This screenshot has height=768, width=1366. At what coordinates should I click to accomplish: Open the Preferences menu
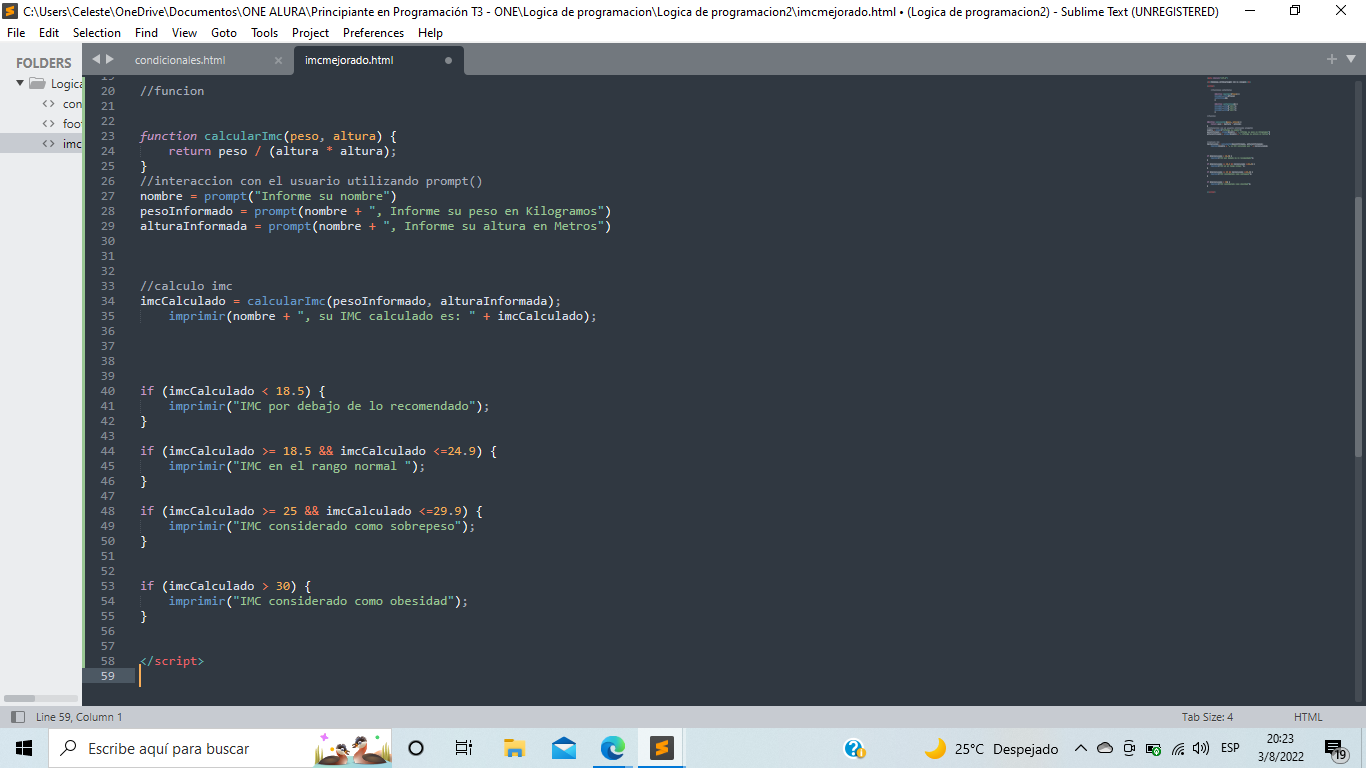[373, 33]
